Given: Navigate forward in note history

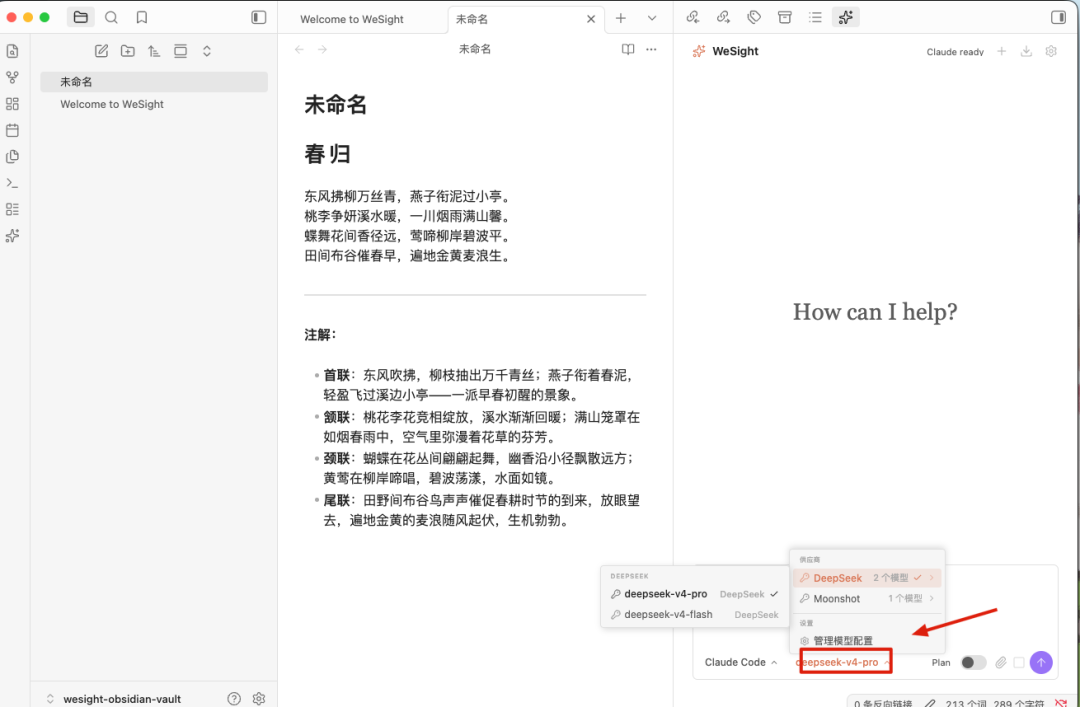Looking at the screenshot, I should pyautogui.click(x=322, y=50).
